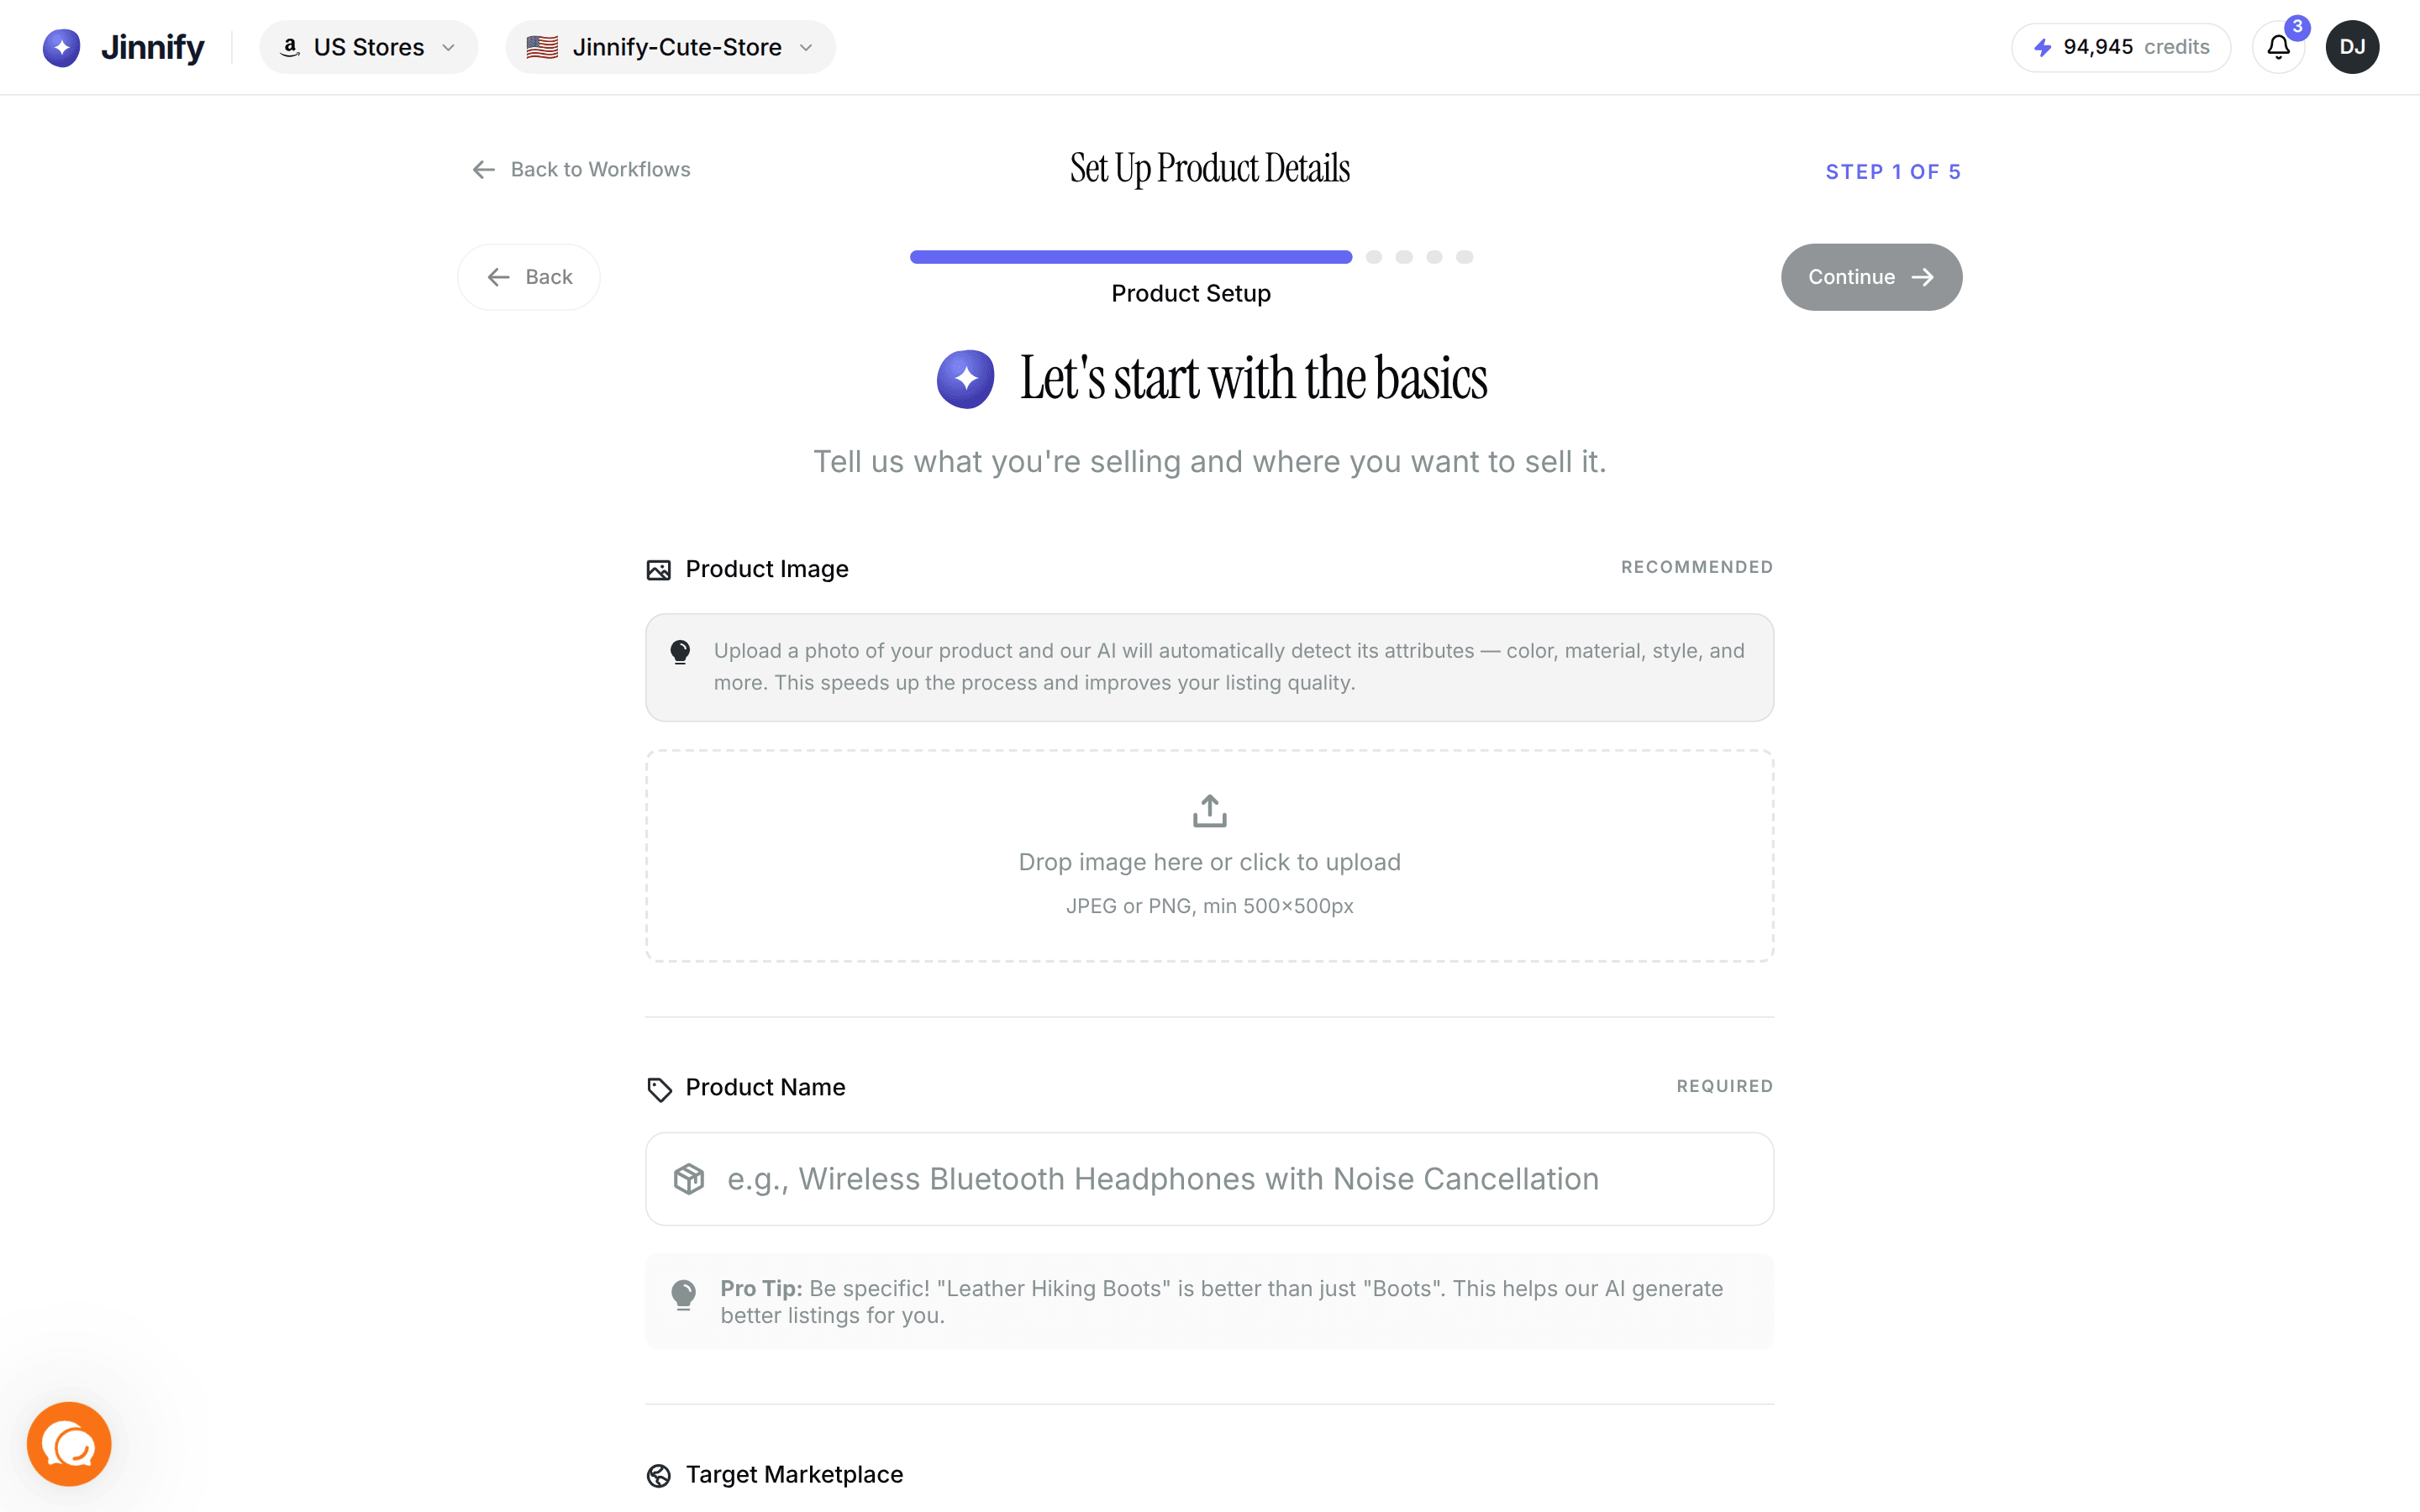This screenshot has height=1512, width=2420.
Task: Focus the Product Name input field
Action: 1209,1179
